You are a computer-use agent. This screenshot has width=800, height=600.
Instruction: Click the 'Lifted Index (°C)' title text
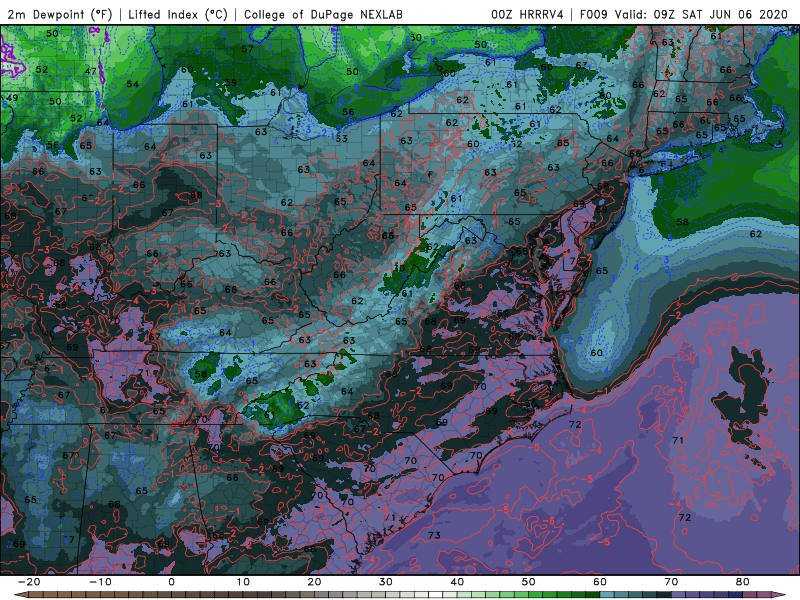pyautogui.click(x=178, y=15)
